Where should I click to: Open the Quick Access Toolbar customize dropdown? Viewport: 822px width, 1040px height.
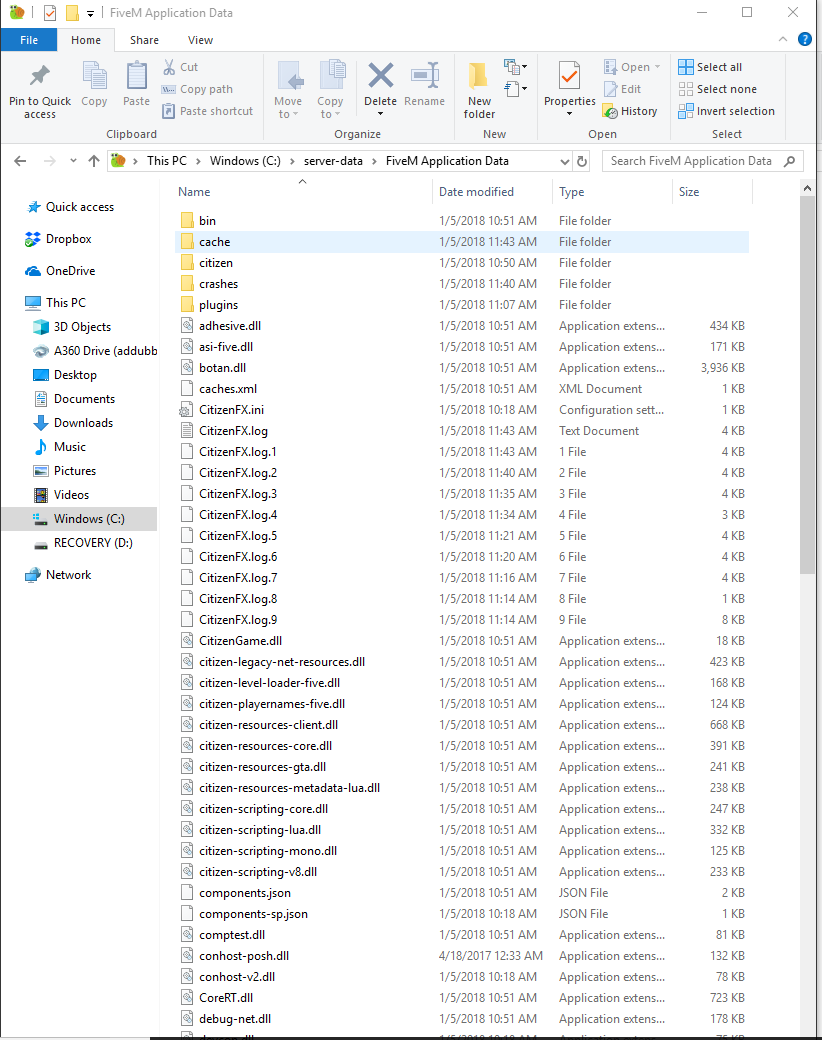click(x=90, y=13)
